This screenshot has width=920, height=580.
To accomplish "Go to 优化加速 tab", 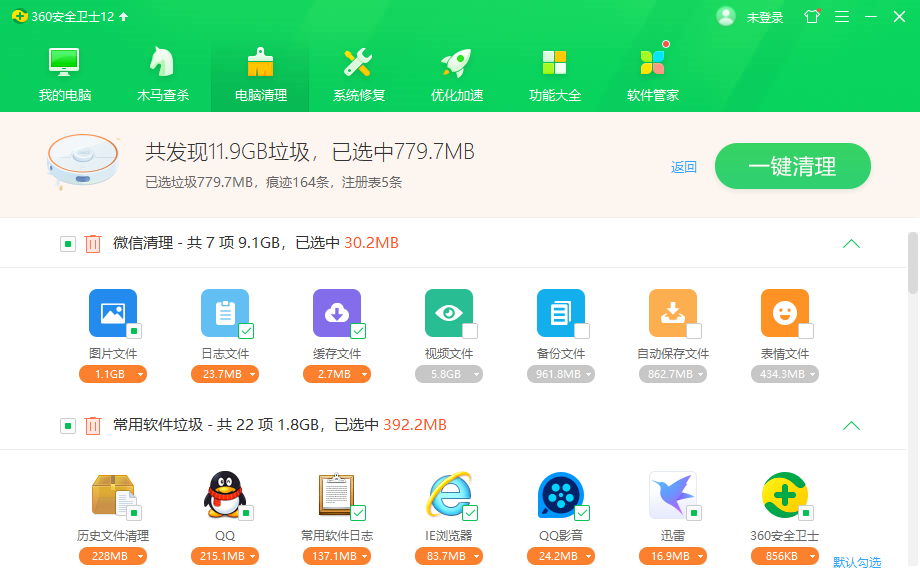I will [x=456, y=74].
